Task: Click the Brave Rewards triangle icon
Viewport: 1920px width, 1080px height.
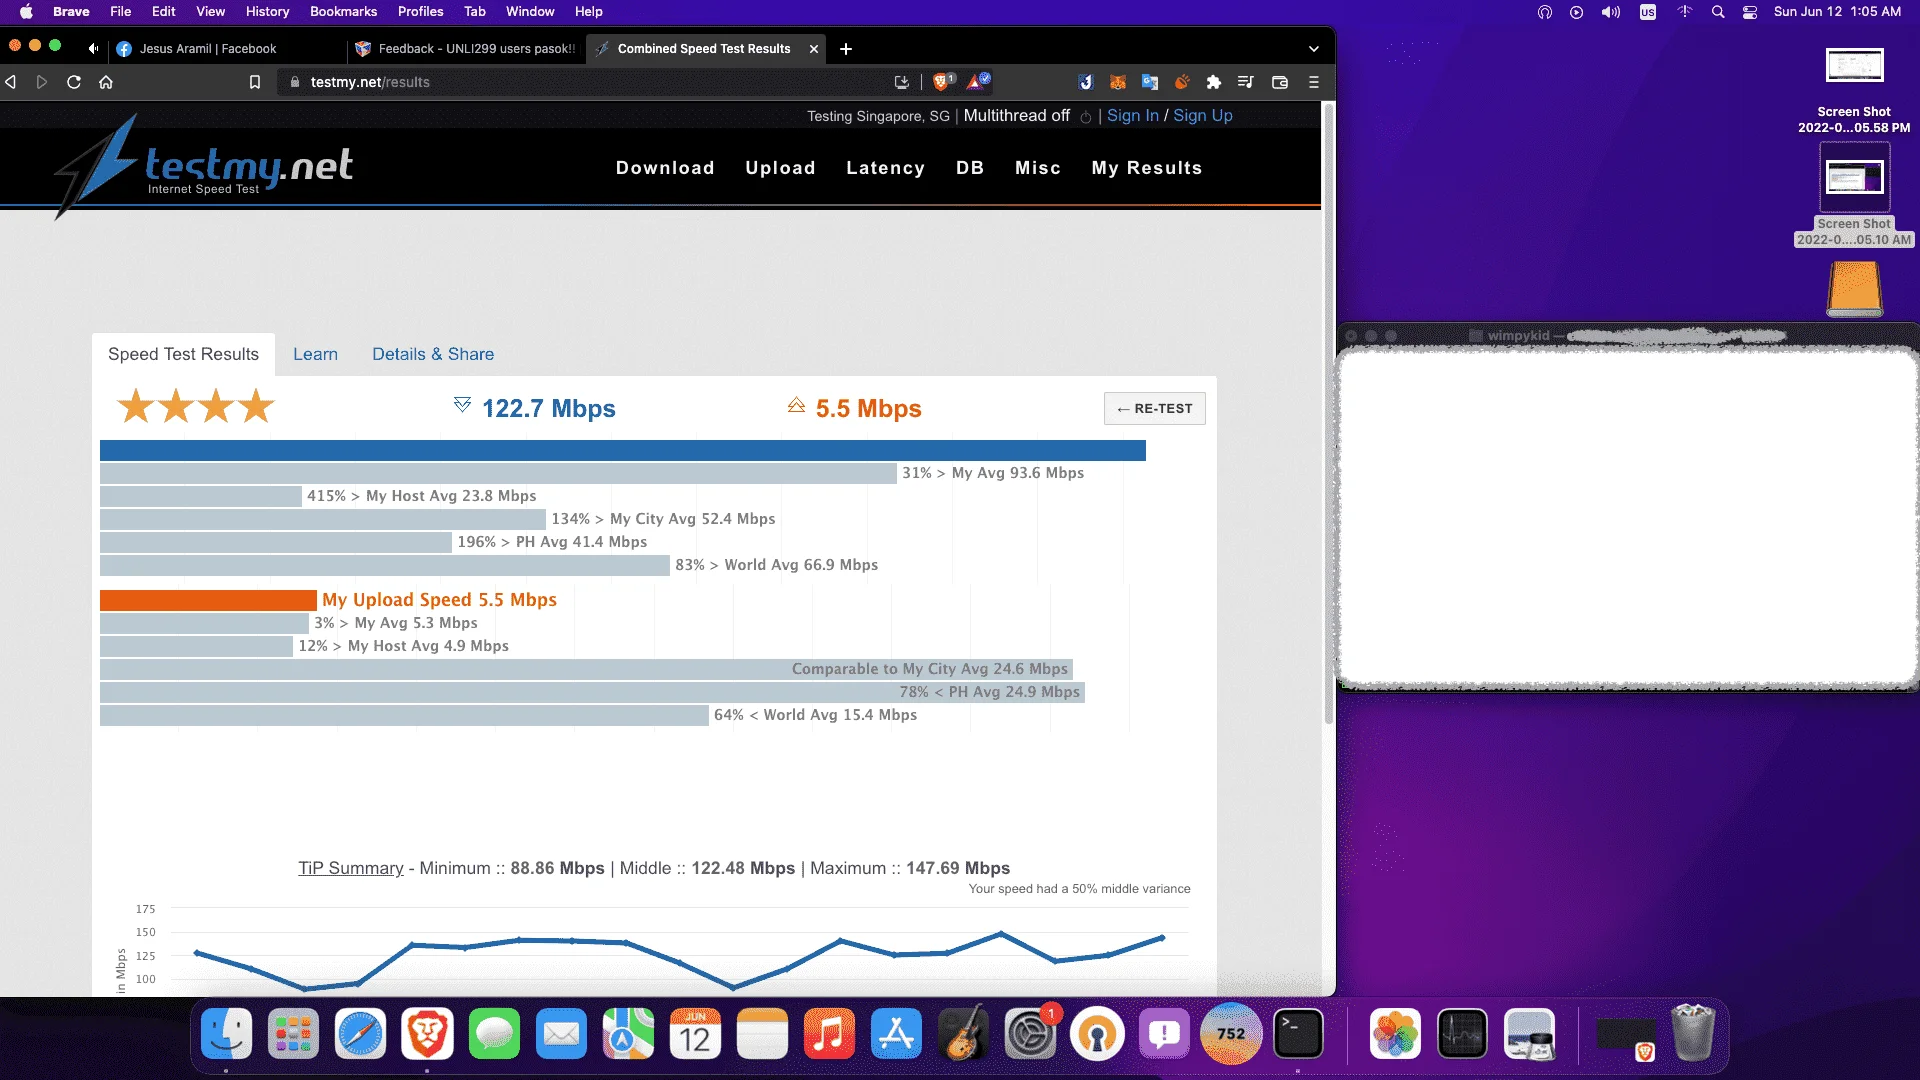Action: 977,82
